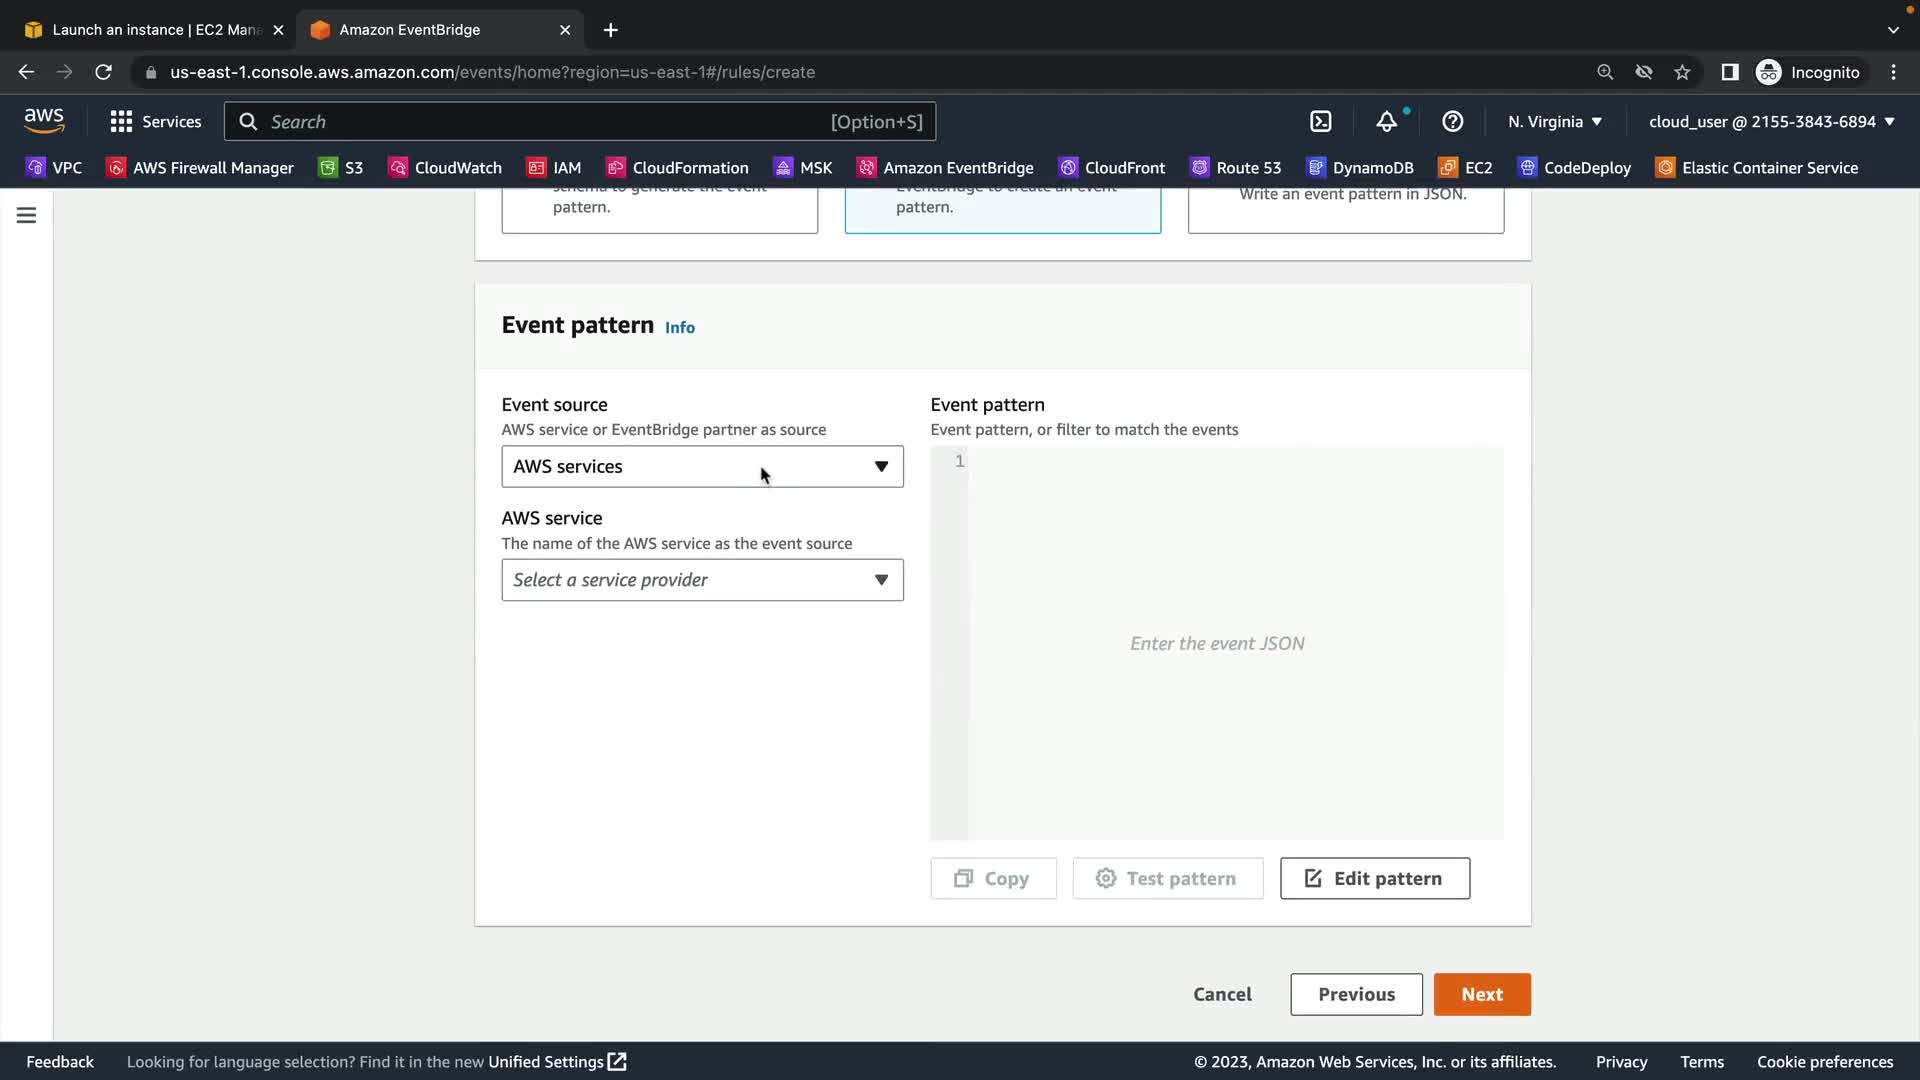The height and width of the screenshot is (1080, 1920).
Task: Select the schema-based event pattern card
Action: click(x=659, y=208)
